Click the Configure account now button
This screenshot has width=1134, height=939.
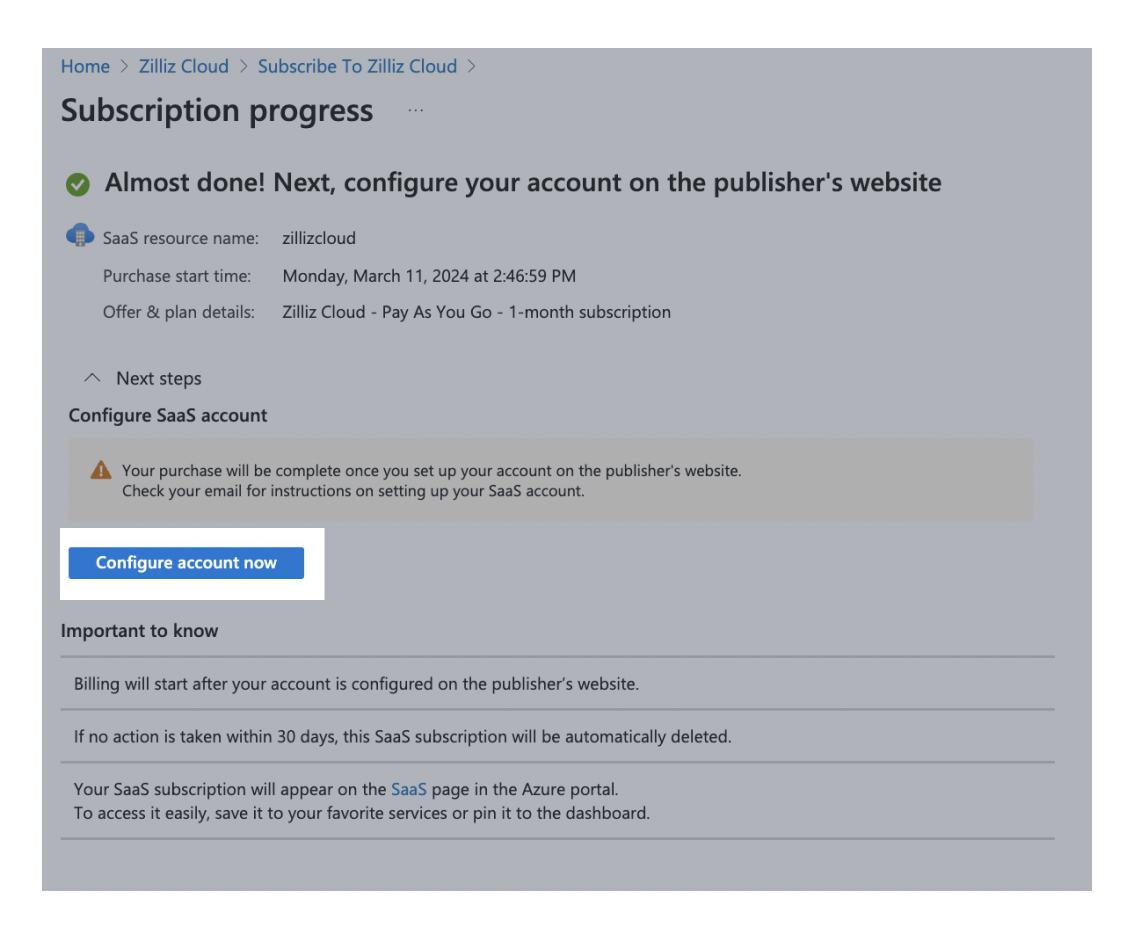coord(186,562)
